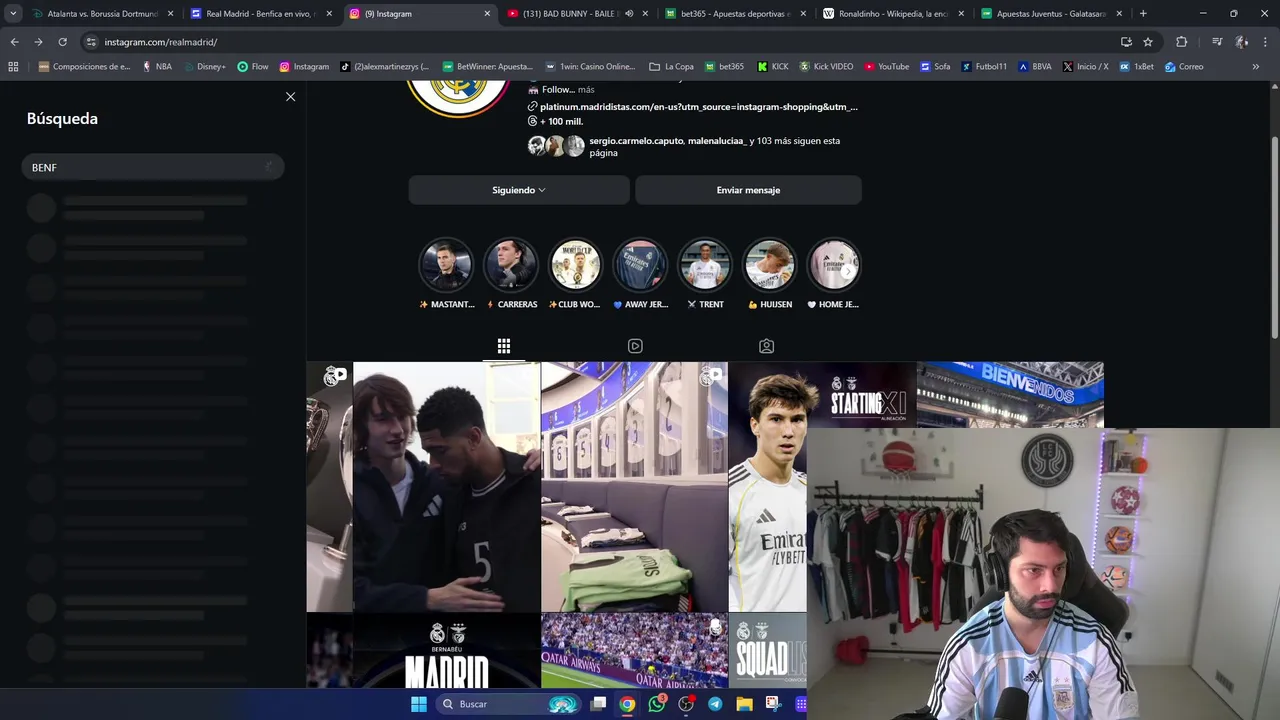Show next highlights with the arrow on HOME JE...

tap(848, 271)
